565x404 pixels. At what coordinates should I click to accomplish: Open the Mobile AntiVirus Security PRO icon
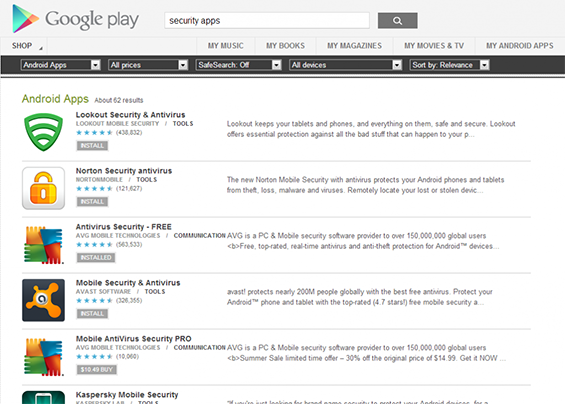coord(44,357)
